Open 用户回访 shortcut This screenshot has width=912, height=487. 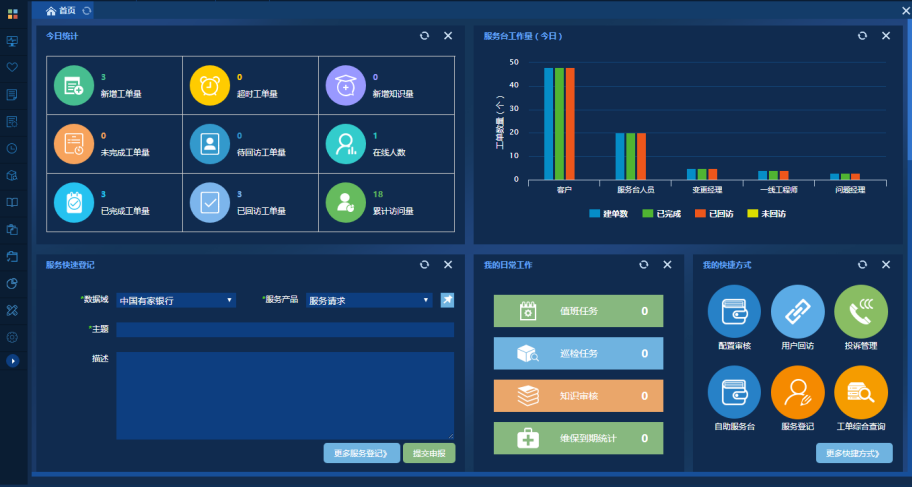tap(797, 311)
